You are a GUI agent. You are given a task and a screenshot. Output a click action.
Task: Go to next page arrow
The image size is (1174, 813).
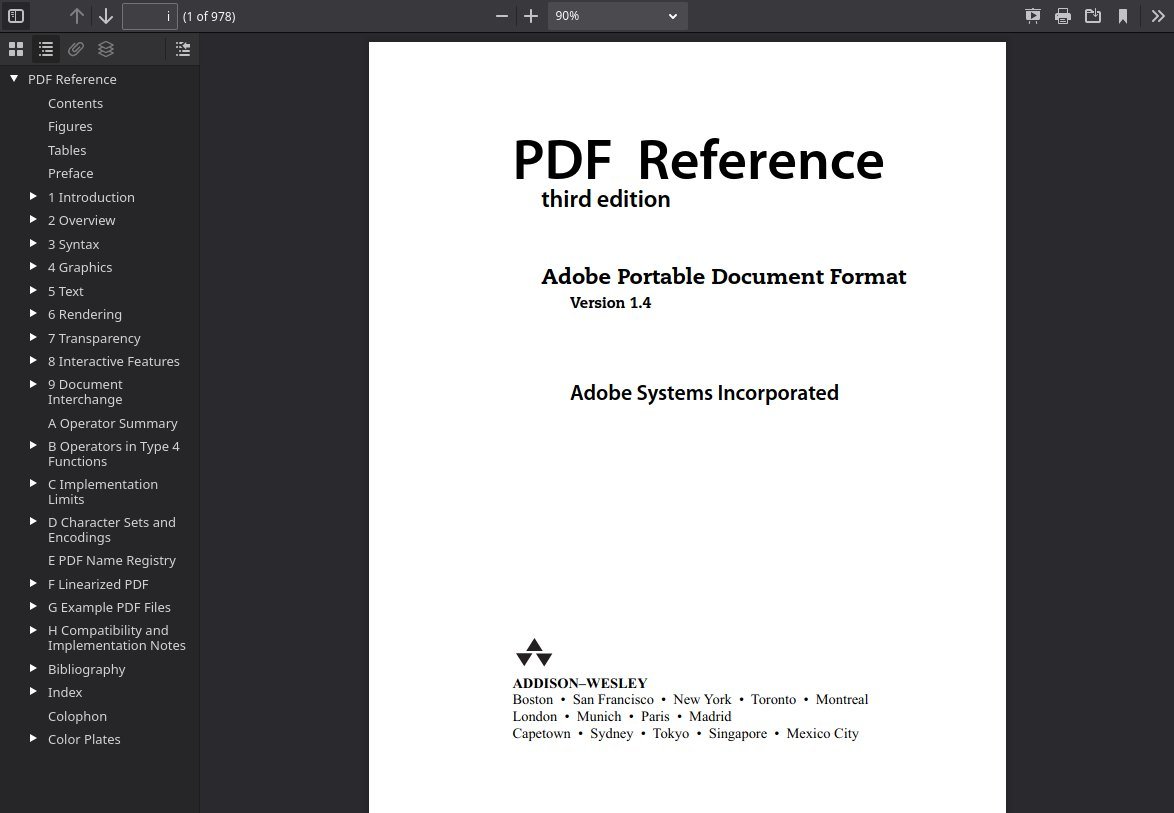(x=106, y=16)
